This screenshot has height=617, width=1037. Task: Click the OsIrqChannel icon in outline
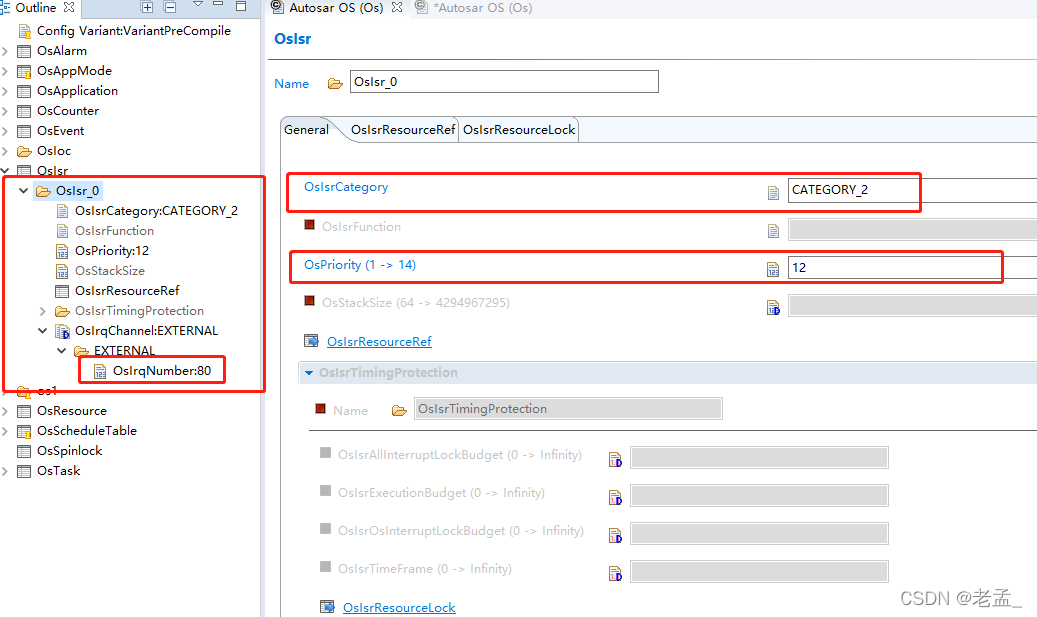(62, 331)
